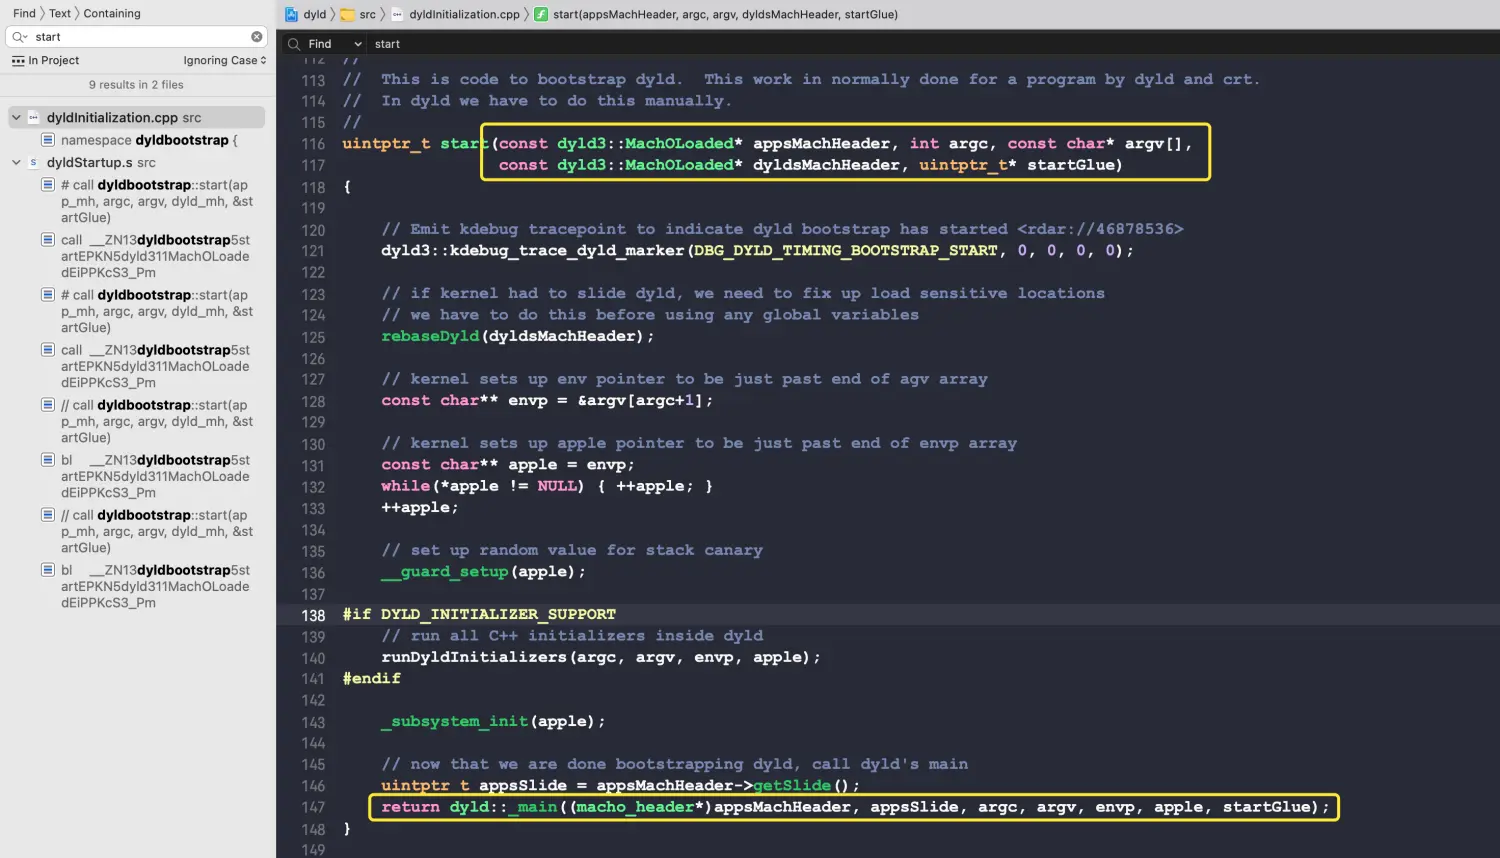Clear the 'start' search text with the X button
Screen dimensions: 1500x858
[x=257, y=37]
